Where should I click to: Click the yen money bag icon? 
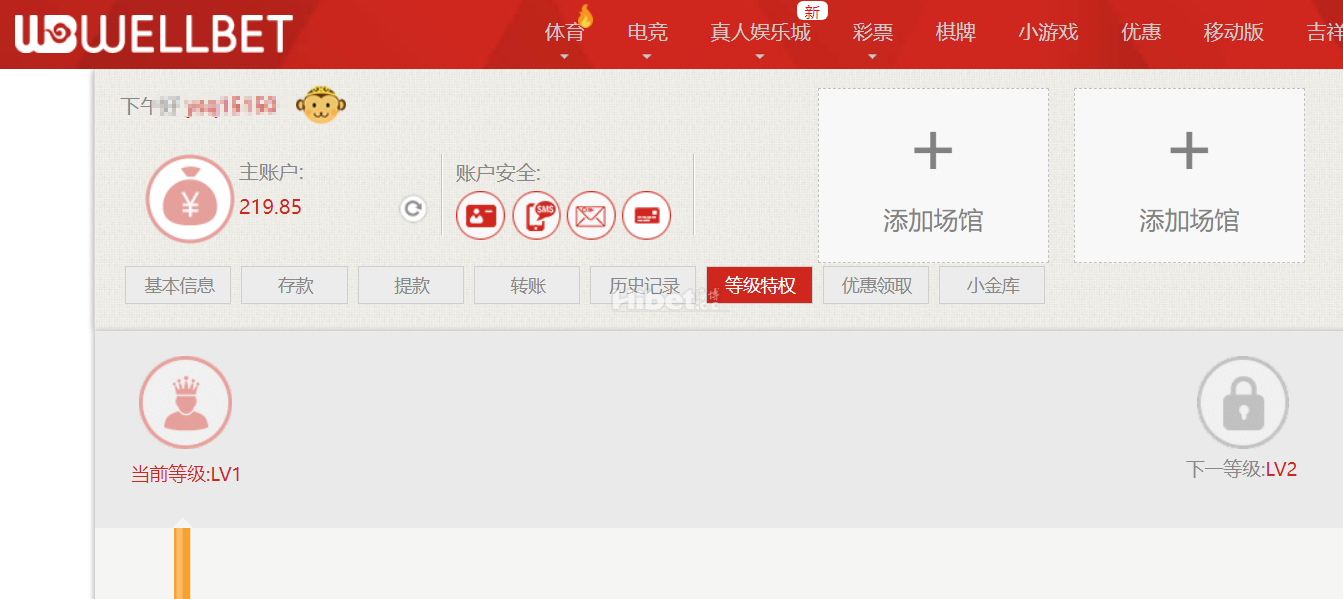pos(189,199)
